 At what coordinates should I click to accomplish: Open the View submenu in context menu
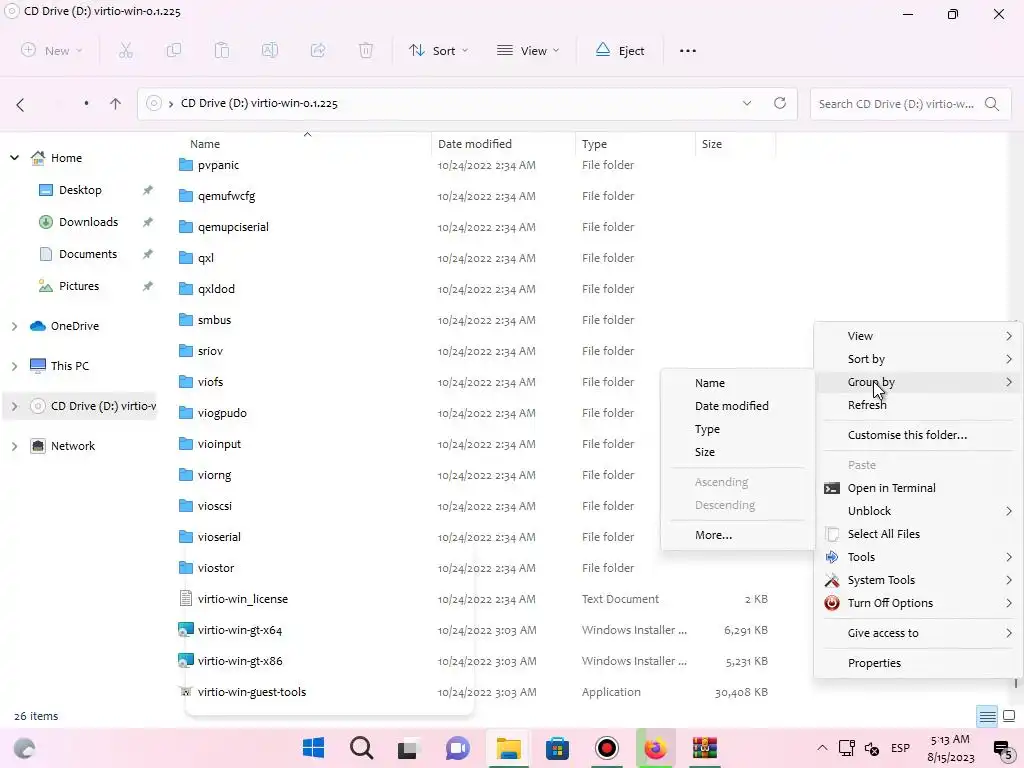[918, 336]
